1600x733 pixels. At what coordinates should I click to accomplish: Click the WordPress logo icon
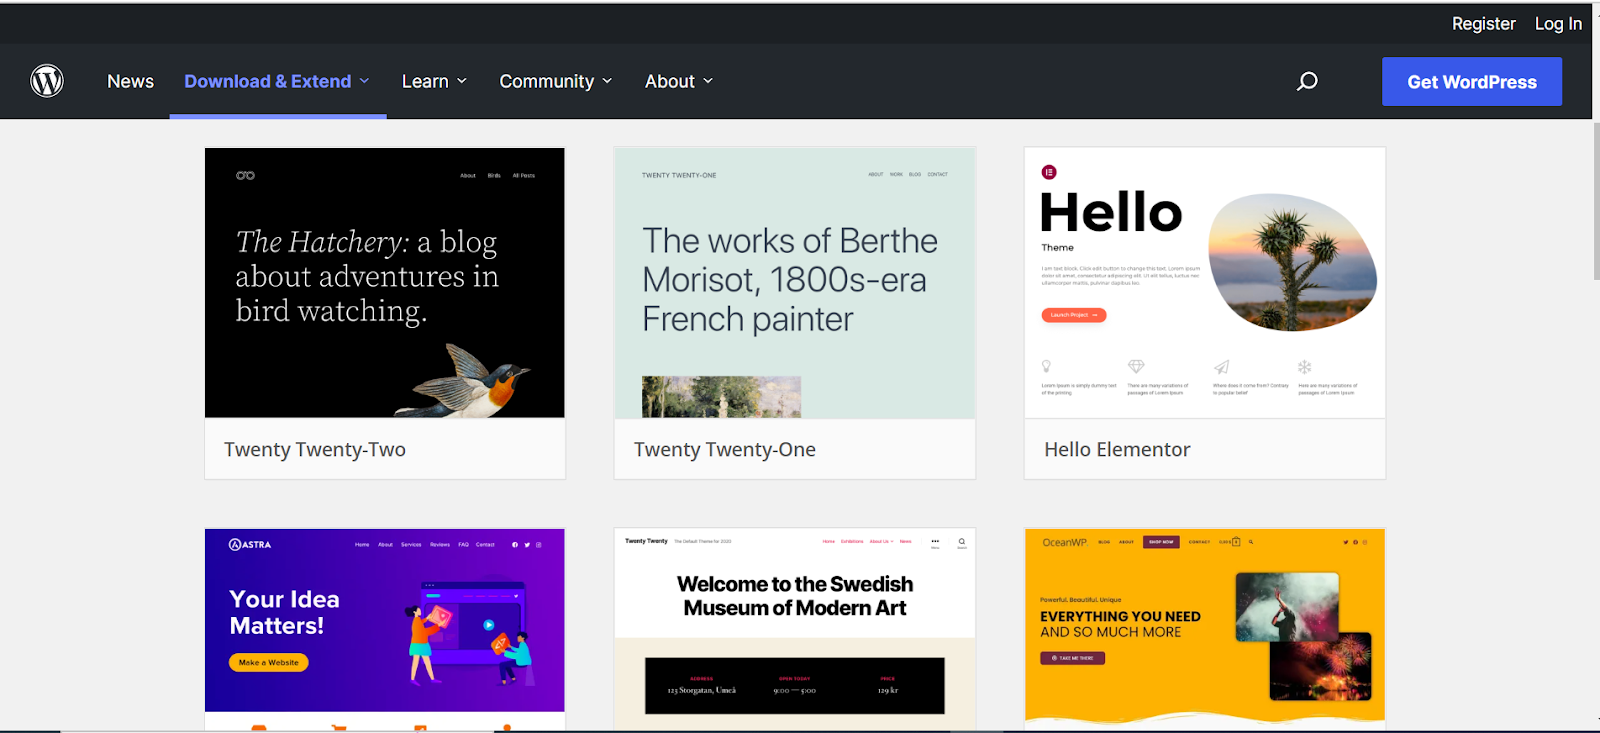[x=47, y=81]
